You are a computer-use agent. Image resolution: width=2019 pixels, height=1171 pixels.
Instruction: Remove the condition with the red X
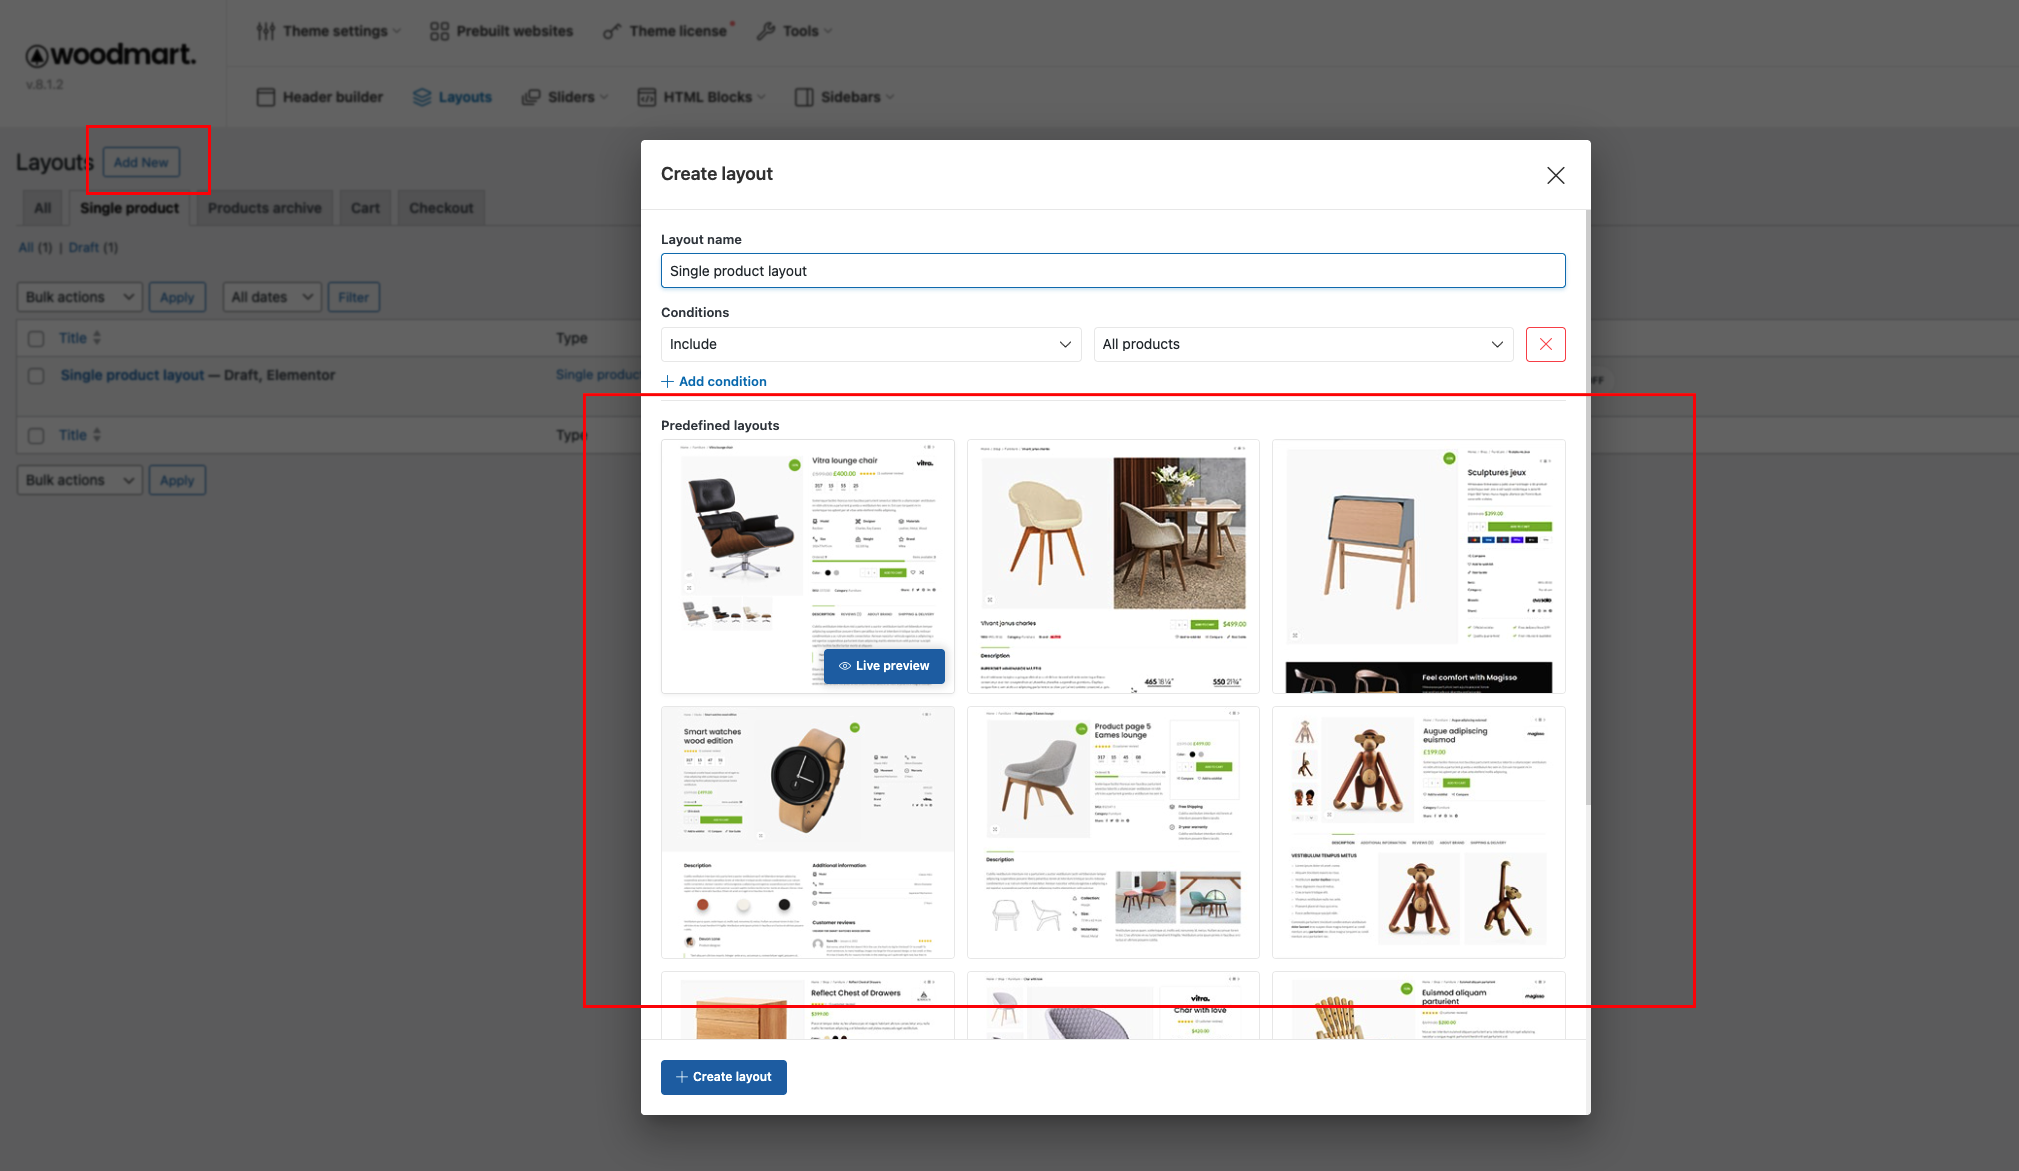(x=1545, y=344)
